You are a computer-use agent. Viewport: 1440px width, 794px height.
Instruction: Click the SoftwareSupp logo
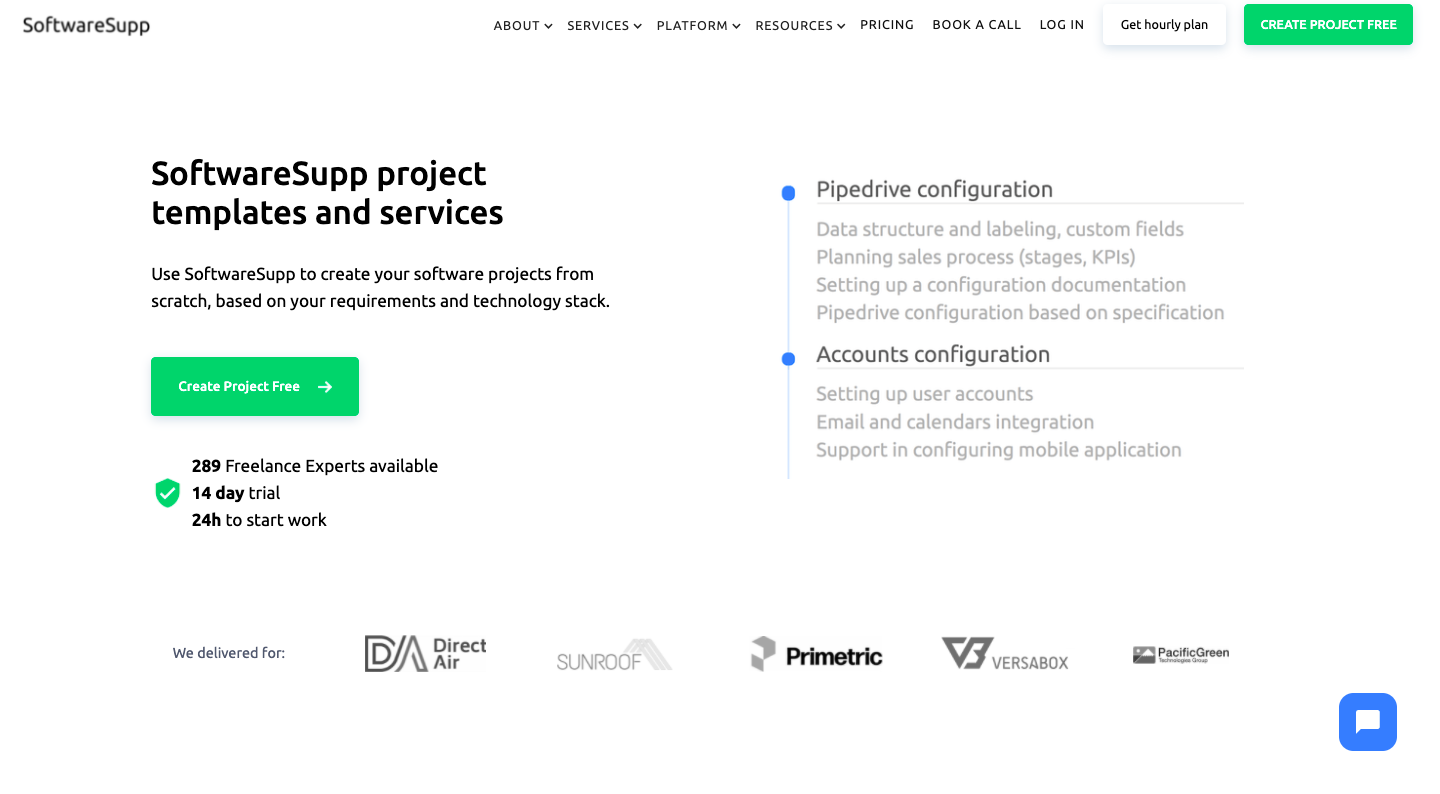86,24
